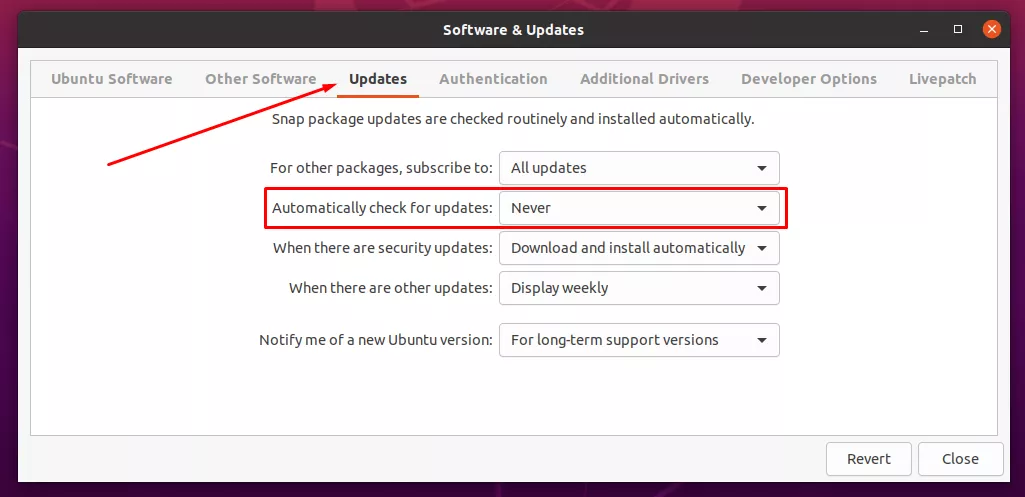Open the Other Software tab

point(261,79)
